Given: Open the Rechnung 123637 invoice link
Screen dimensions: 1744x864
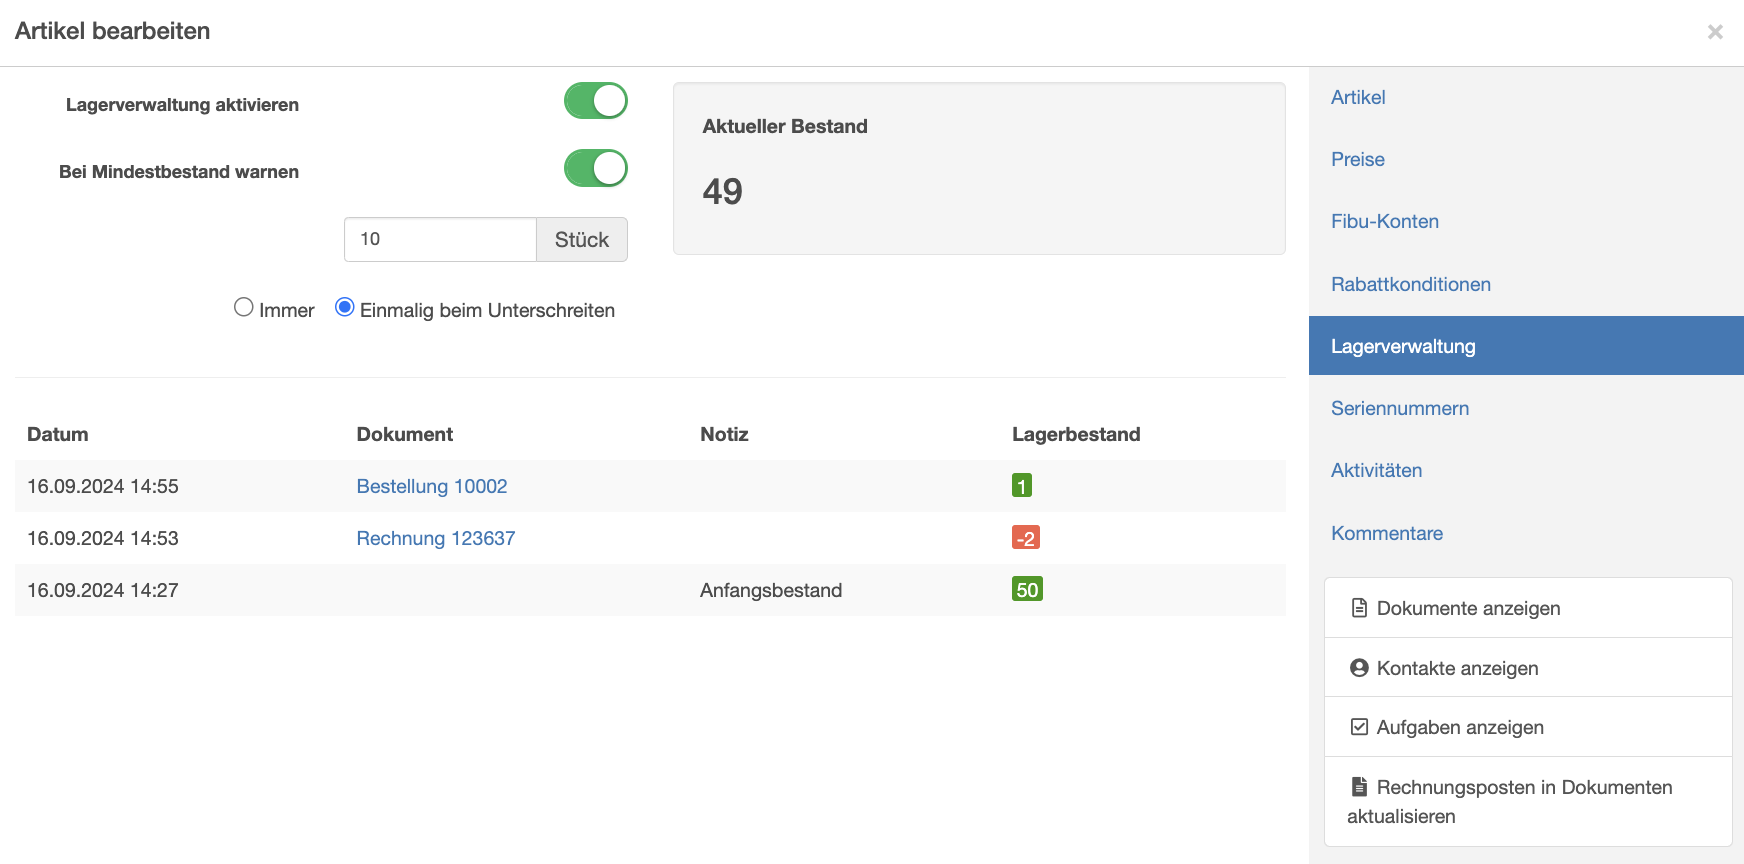Looking at the screenshot, I should [436, 538].
